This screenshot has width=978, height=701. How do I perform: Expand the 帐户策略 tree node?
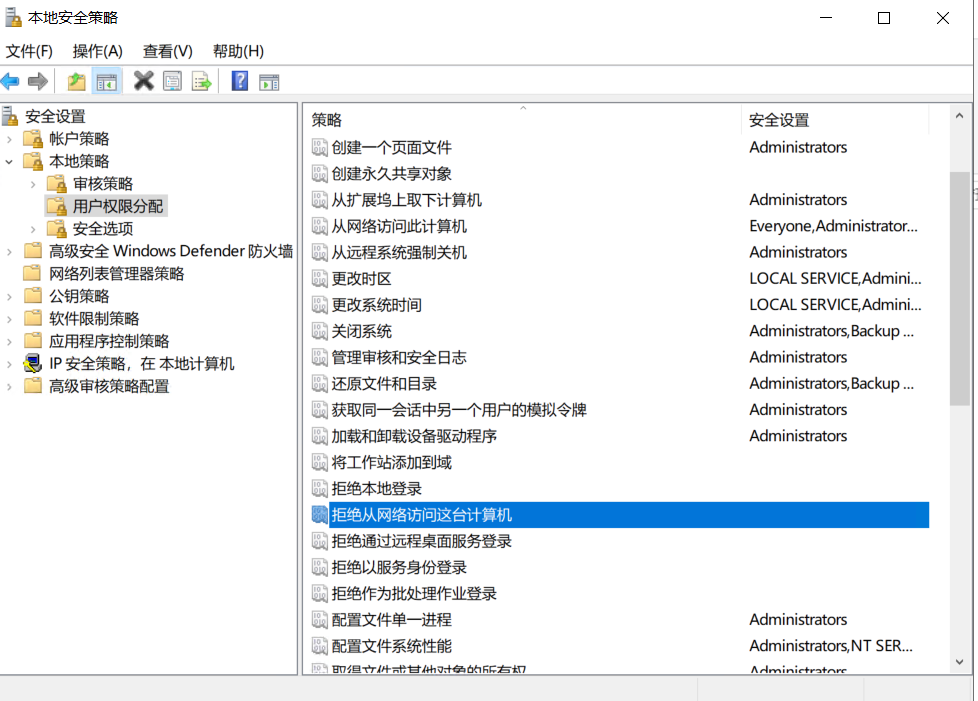10,139
